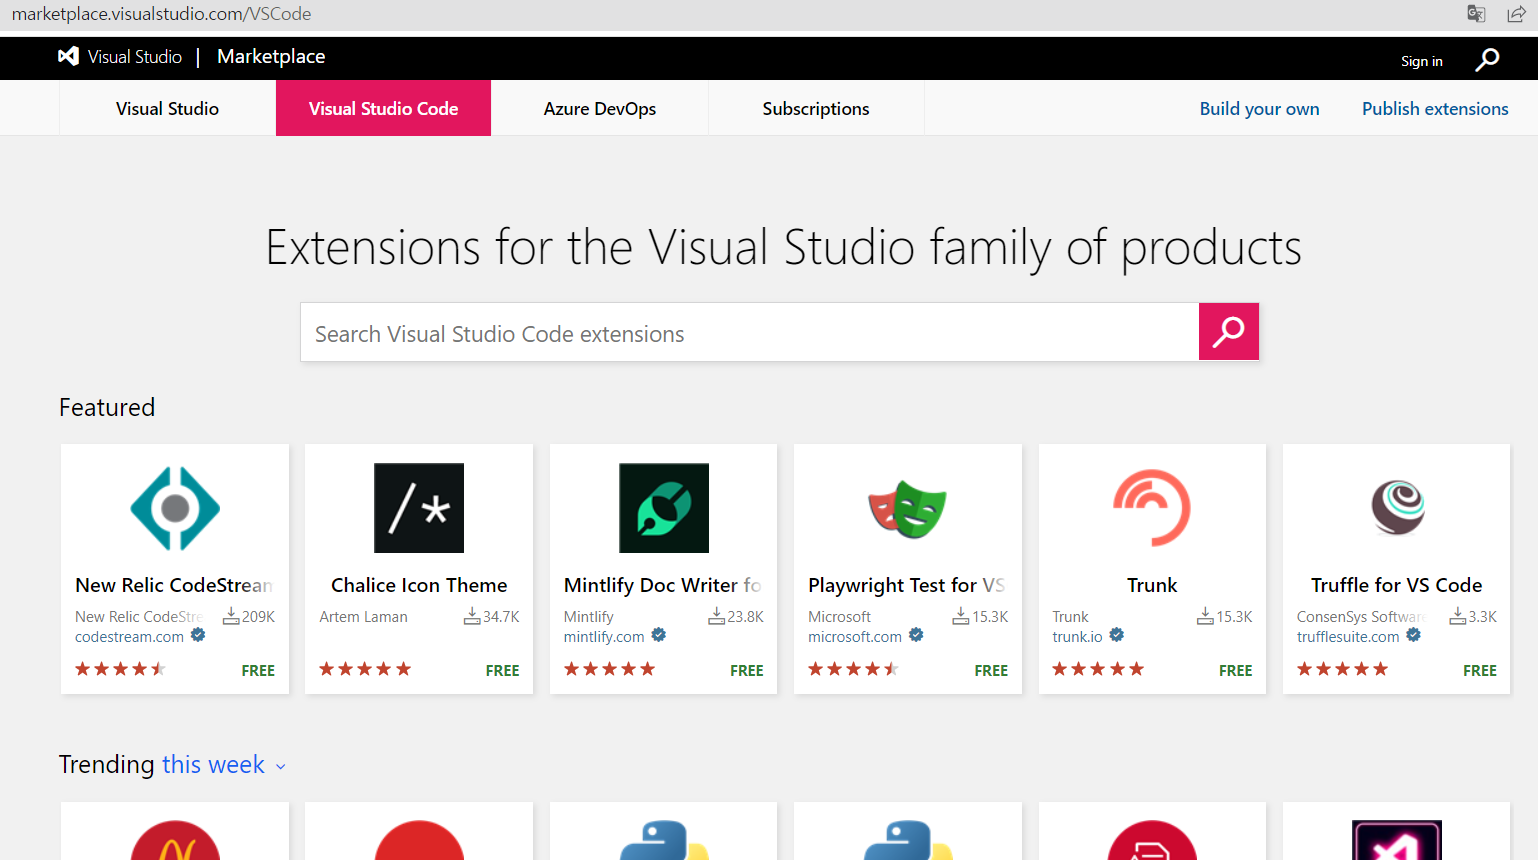
Task: Click verified badge next to microsoft.com
Action: pyautogui.click(x=916, y=635)
